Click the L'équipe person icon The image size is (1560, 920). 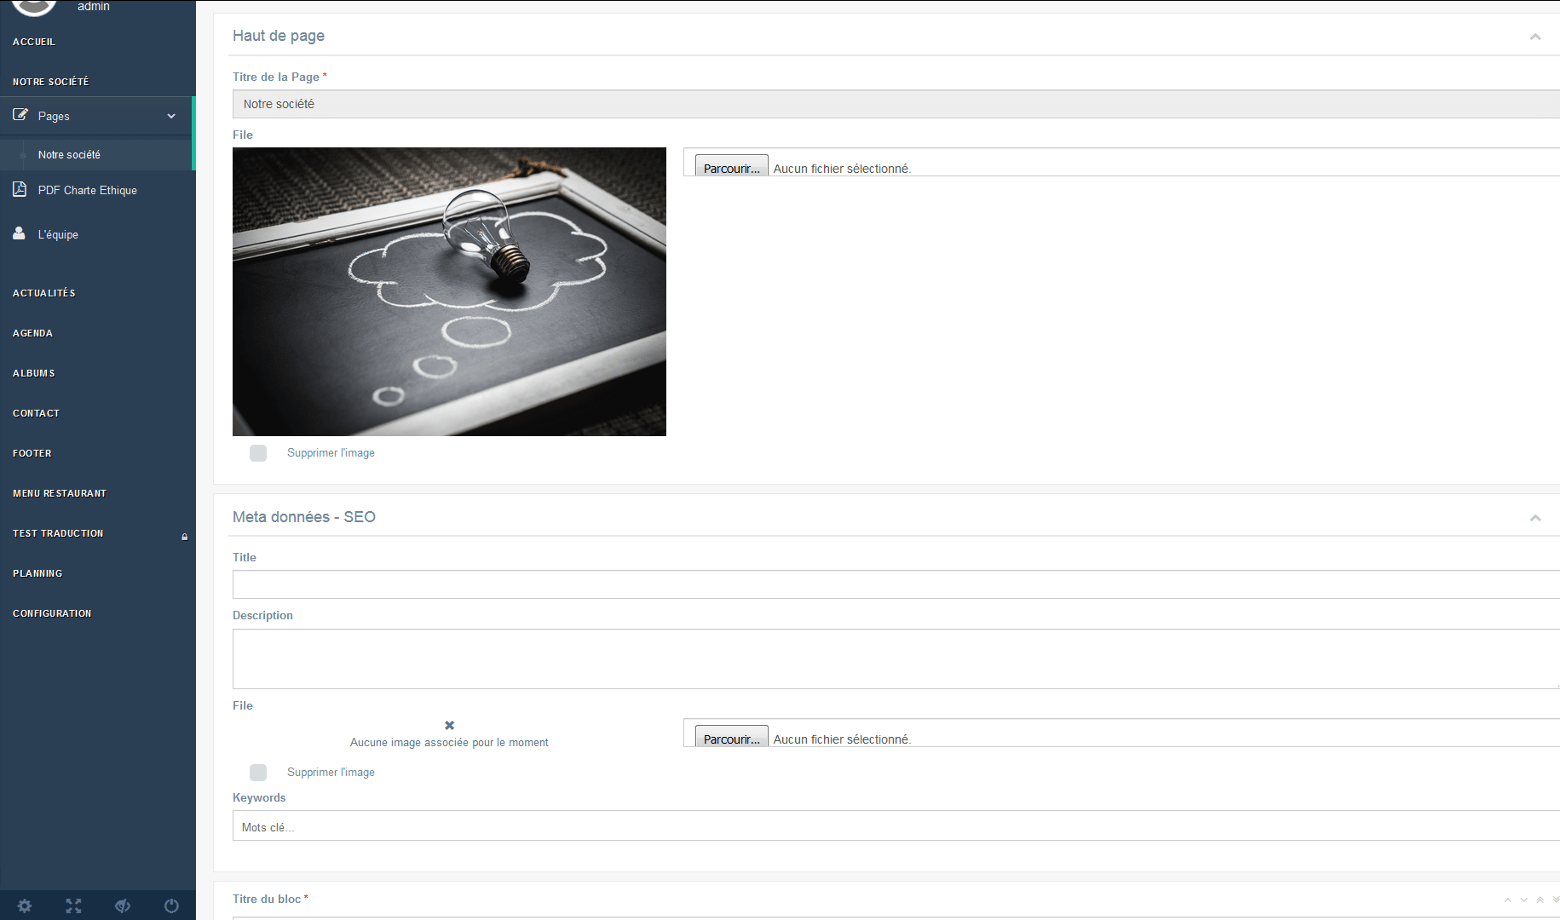click(x=19, y=233)
